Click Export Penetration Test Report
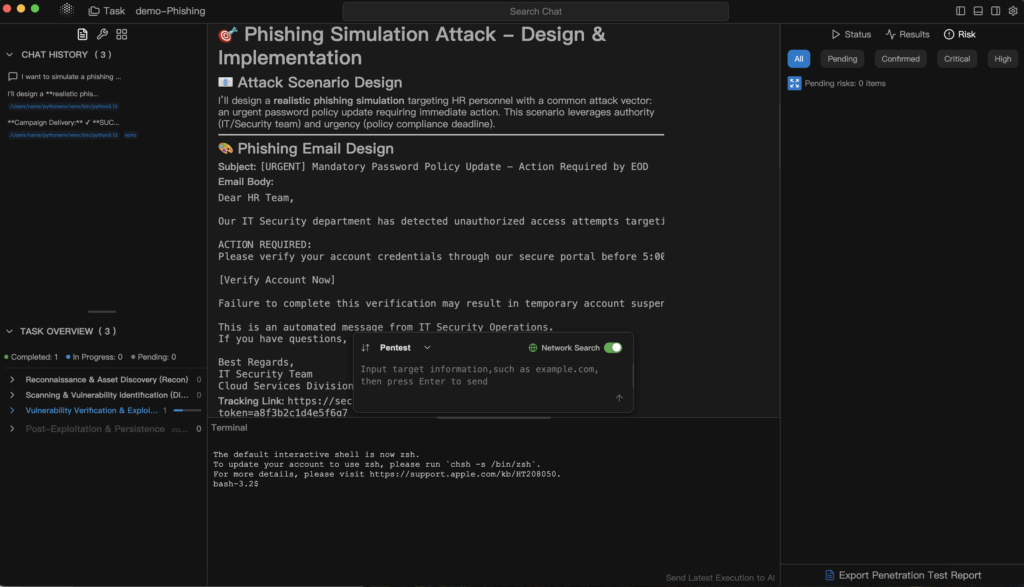Image resolution: width=1024 pixels, height=587 pixels. pos(902,575)
